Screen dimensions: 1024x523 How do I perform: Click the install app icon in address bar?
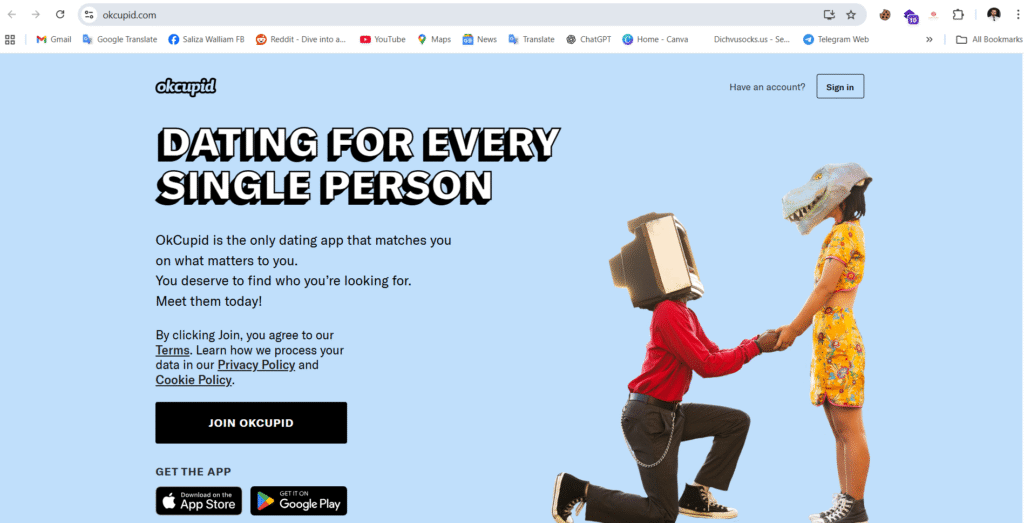829,14
